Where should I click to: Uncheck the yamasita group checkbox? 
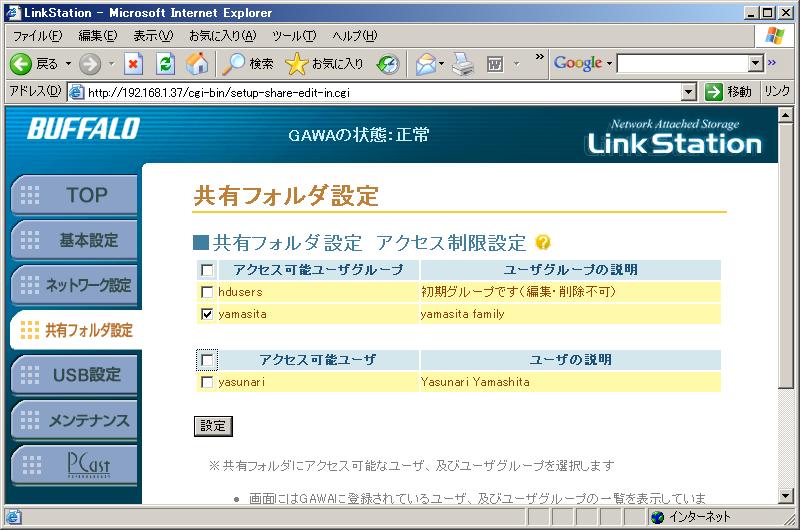(x=207, y=314)
